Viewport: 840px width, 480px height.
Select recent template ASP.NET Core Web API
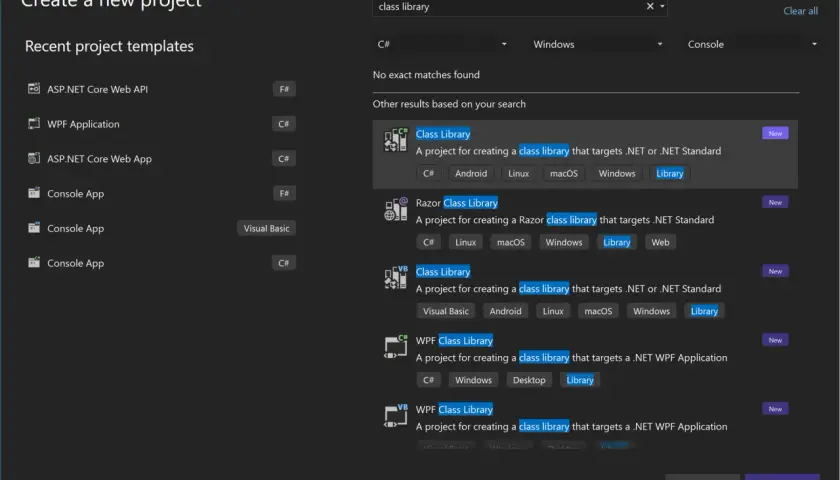tap(161, 89)
